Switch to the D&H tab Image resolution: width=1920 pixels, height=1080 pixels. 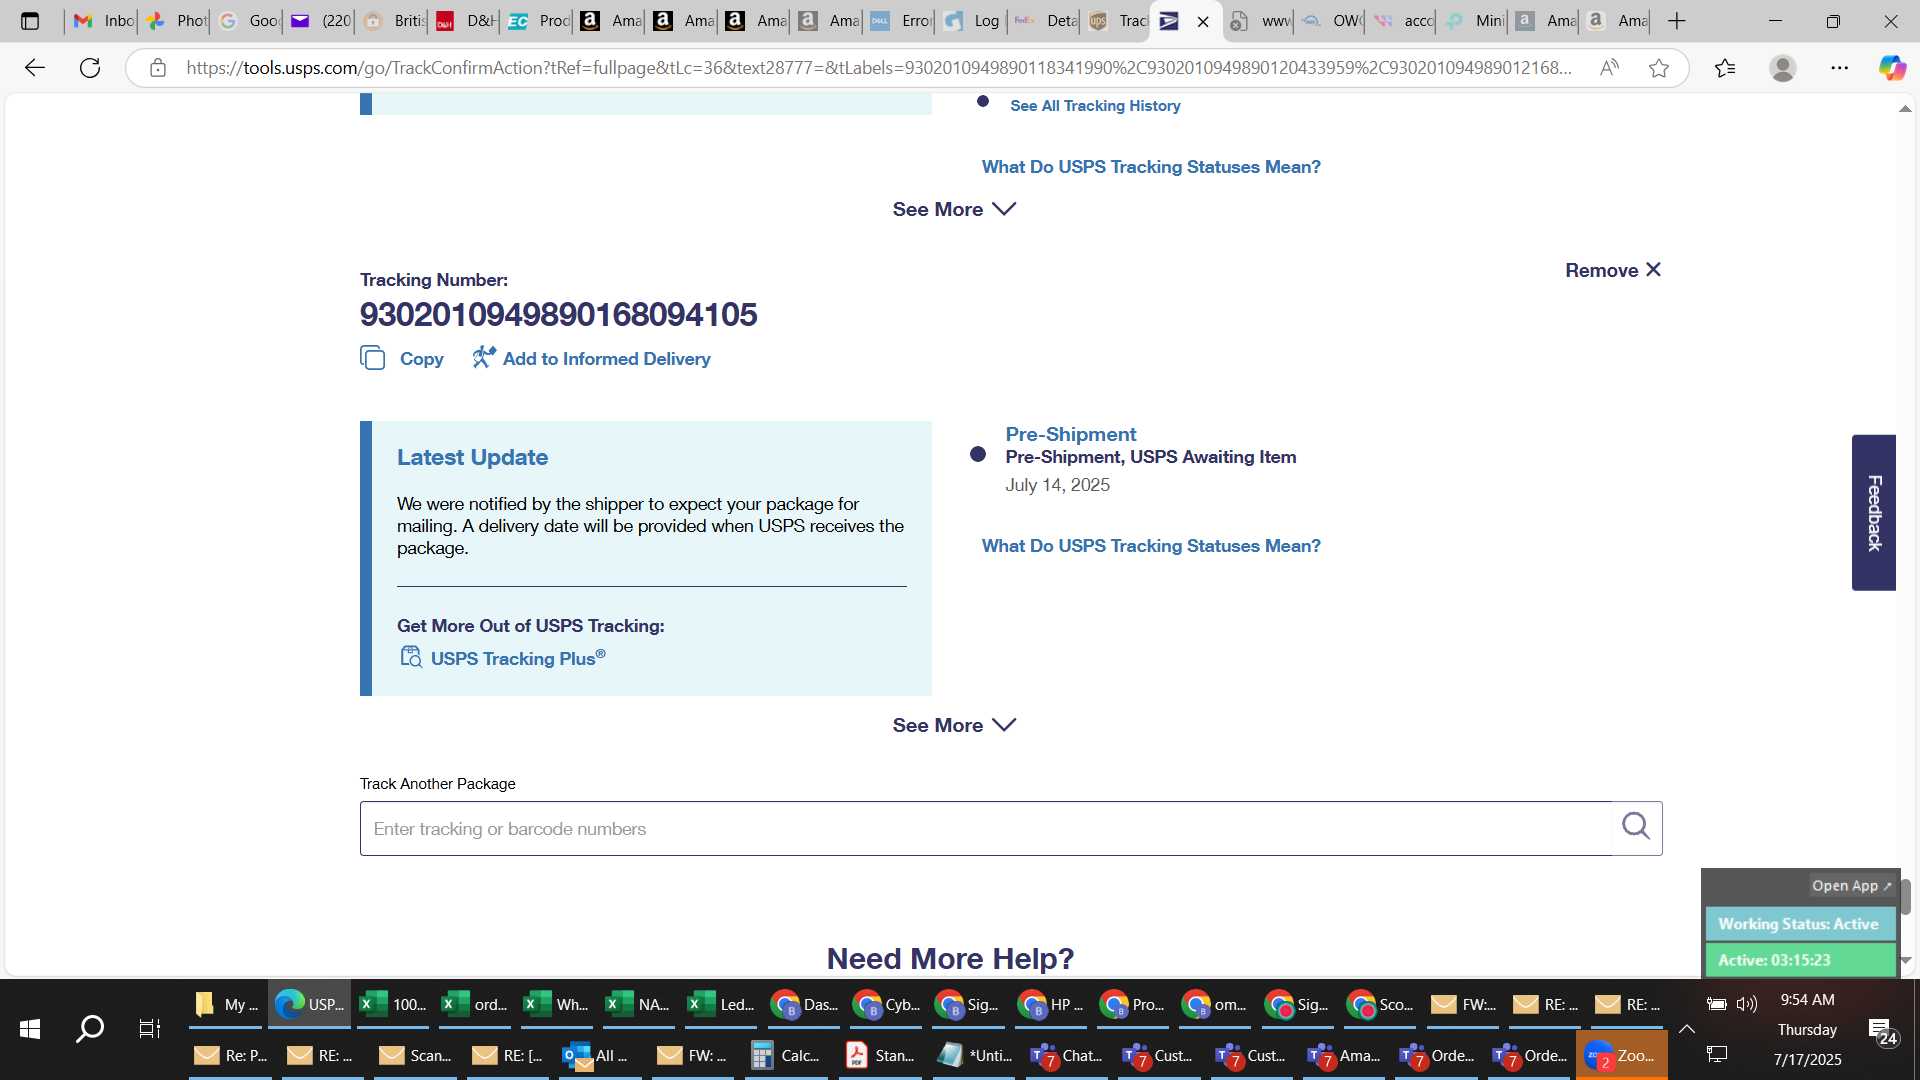[x=465, y=21]
